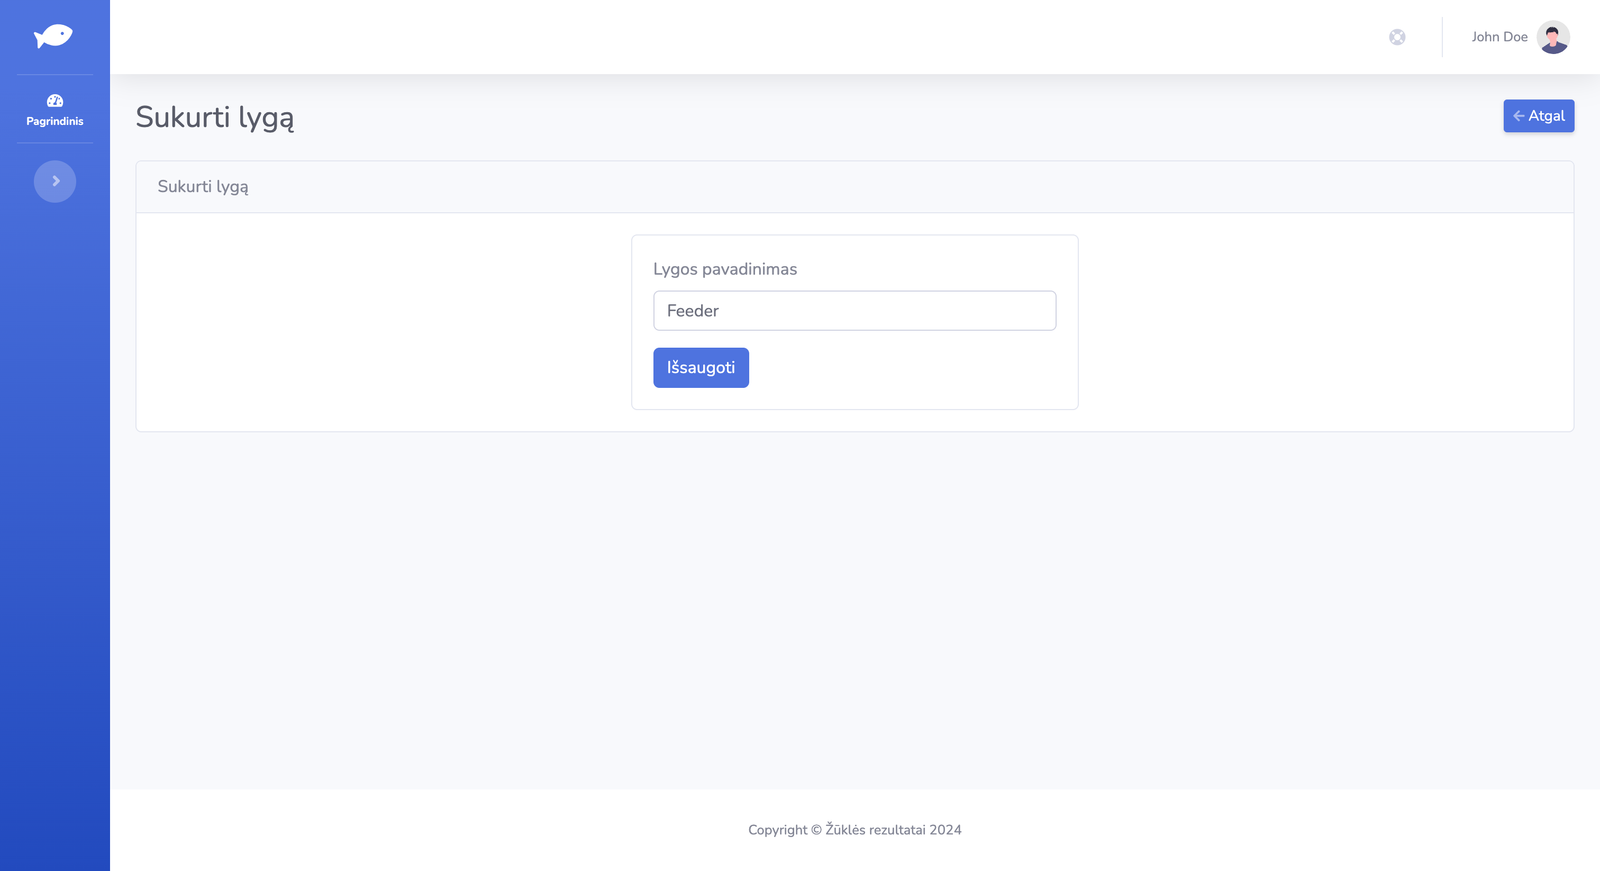Click the Sukurti lygą card header
Image resolution: width=1600 pixels, height=871 pixels.
203,187
